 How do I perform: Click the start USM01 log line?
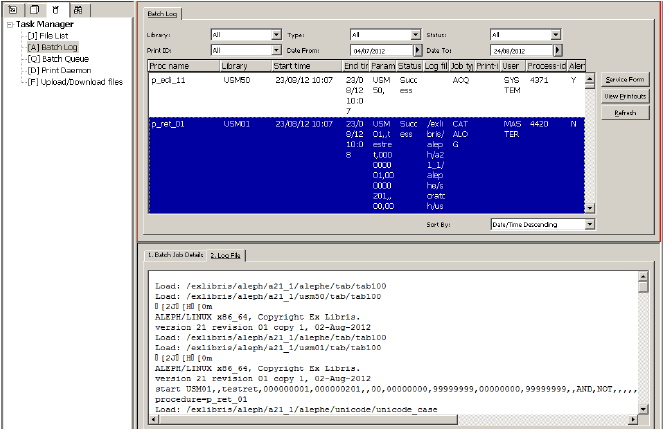click(396, 389)
